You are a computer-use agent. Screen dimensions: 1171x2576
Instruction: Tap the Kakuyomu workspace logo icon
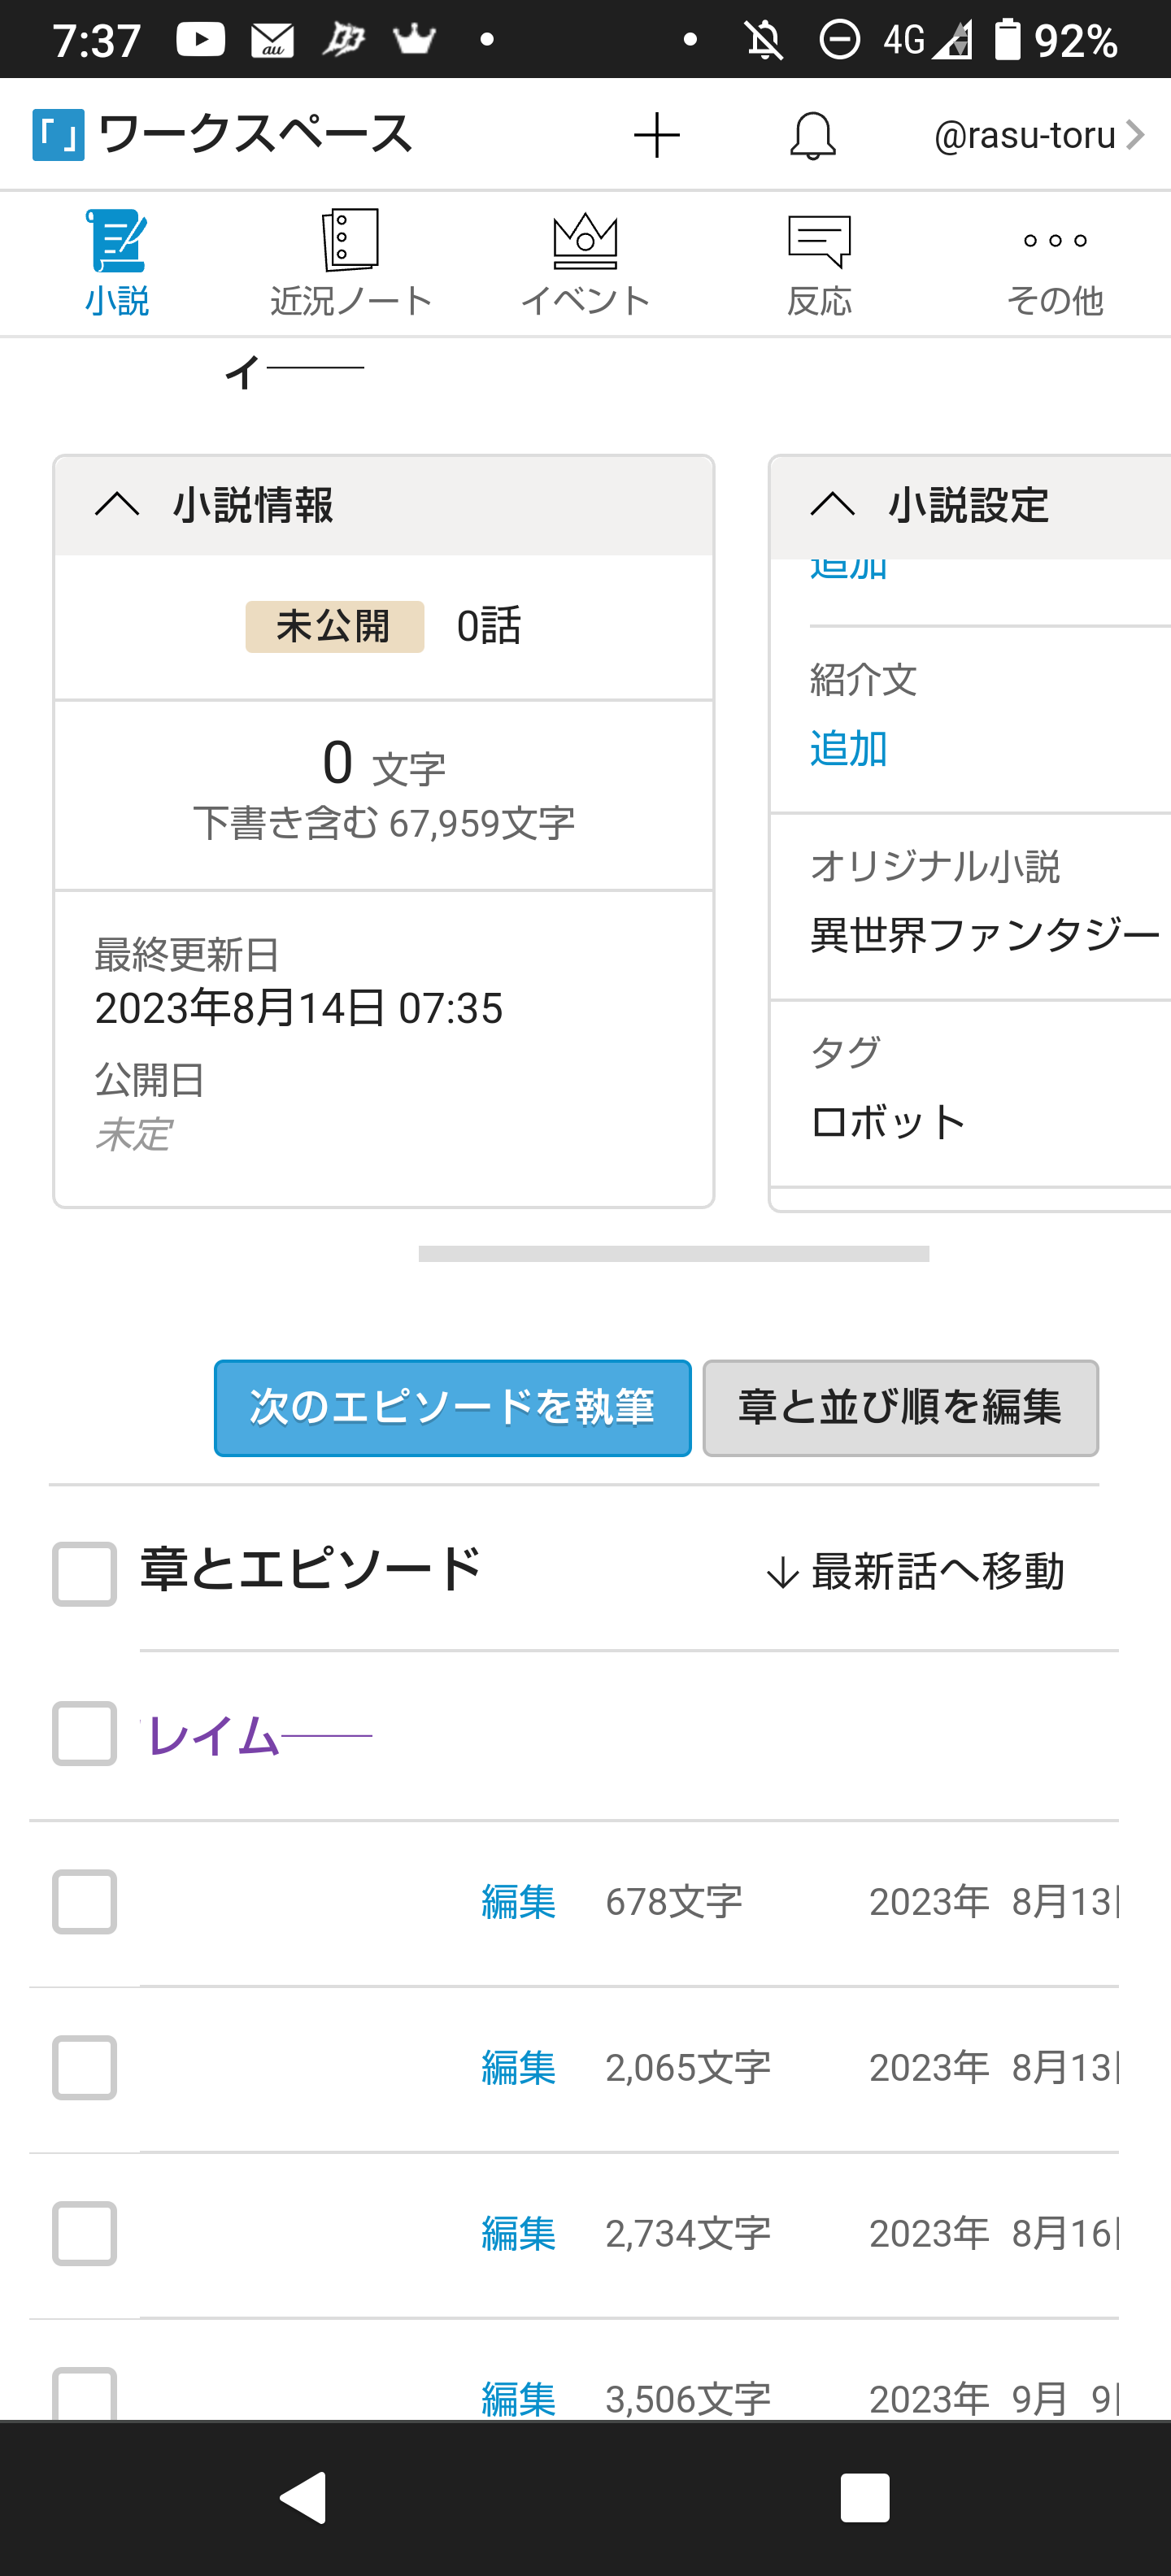click(x=58, y=135)
